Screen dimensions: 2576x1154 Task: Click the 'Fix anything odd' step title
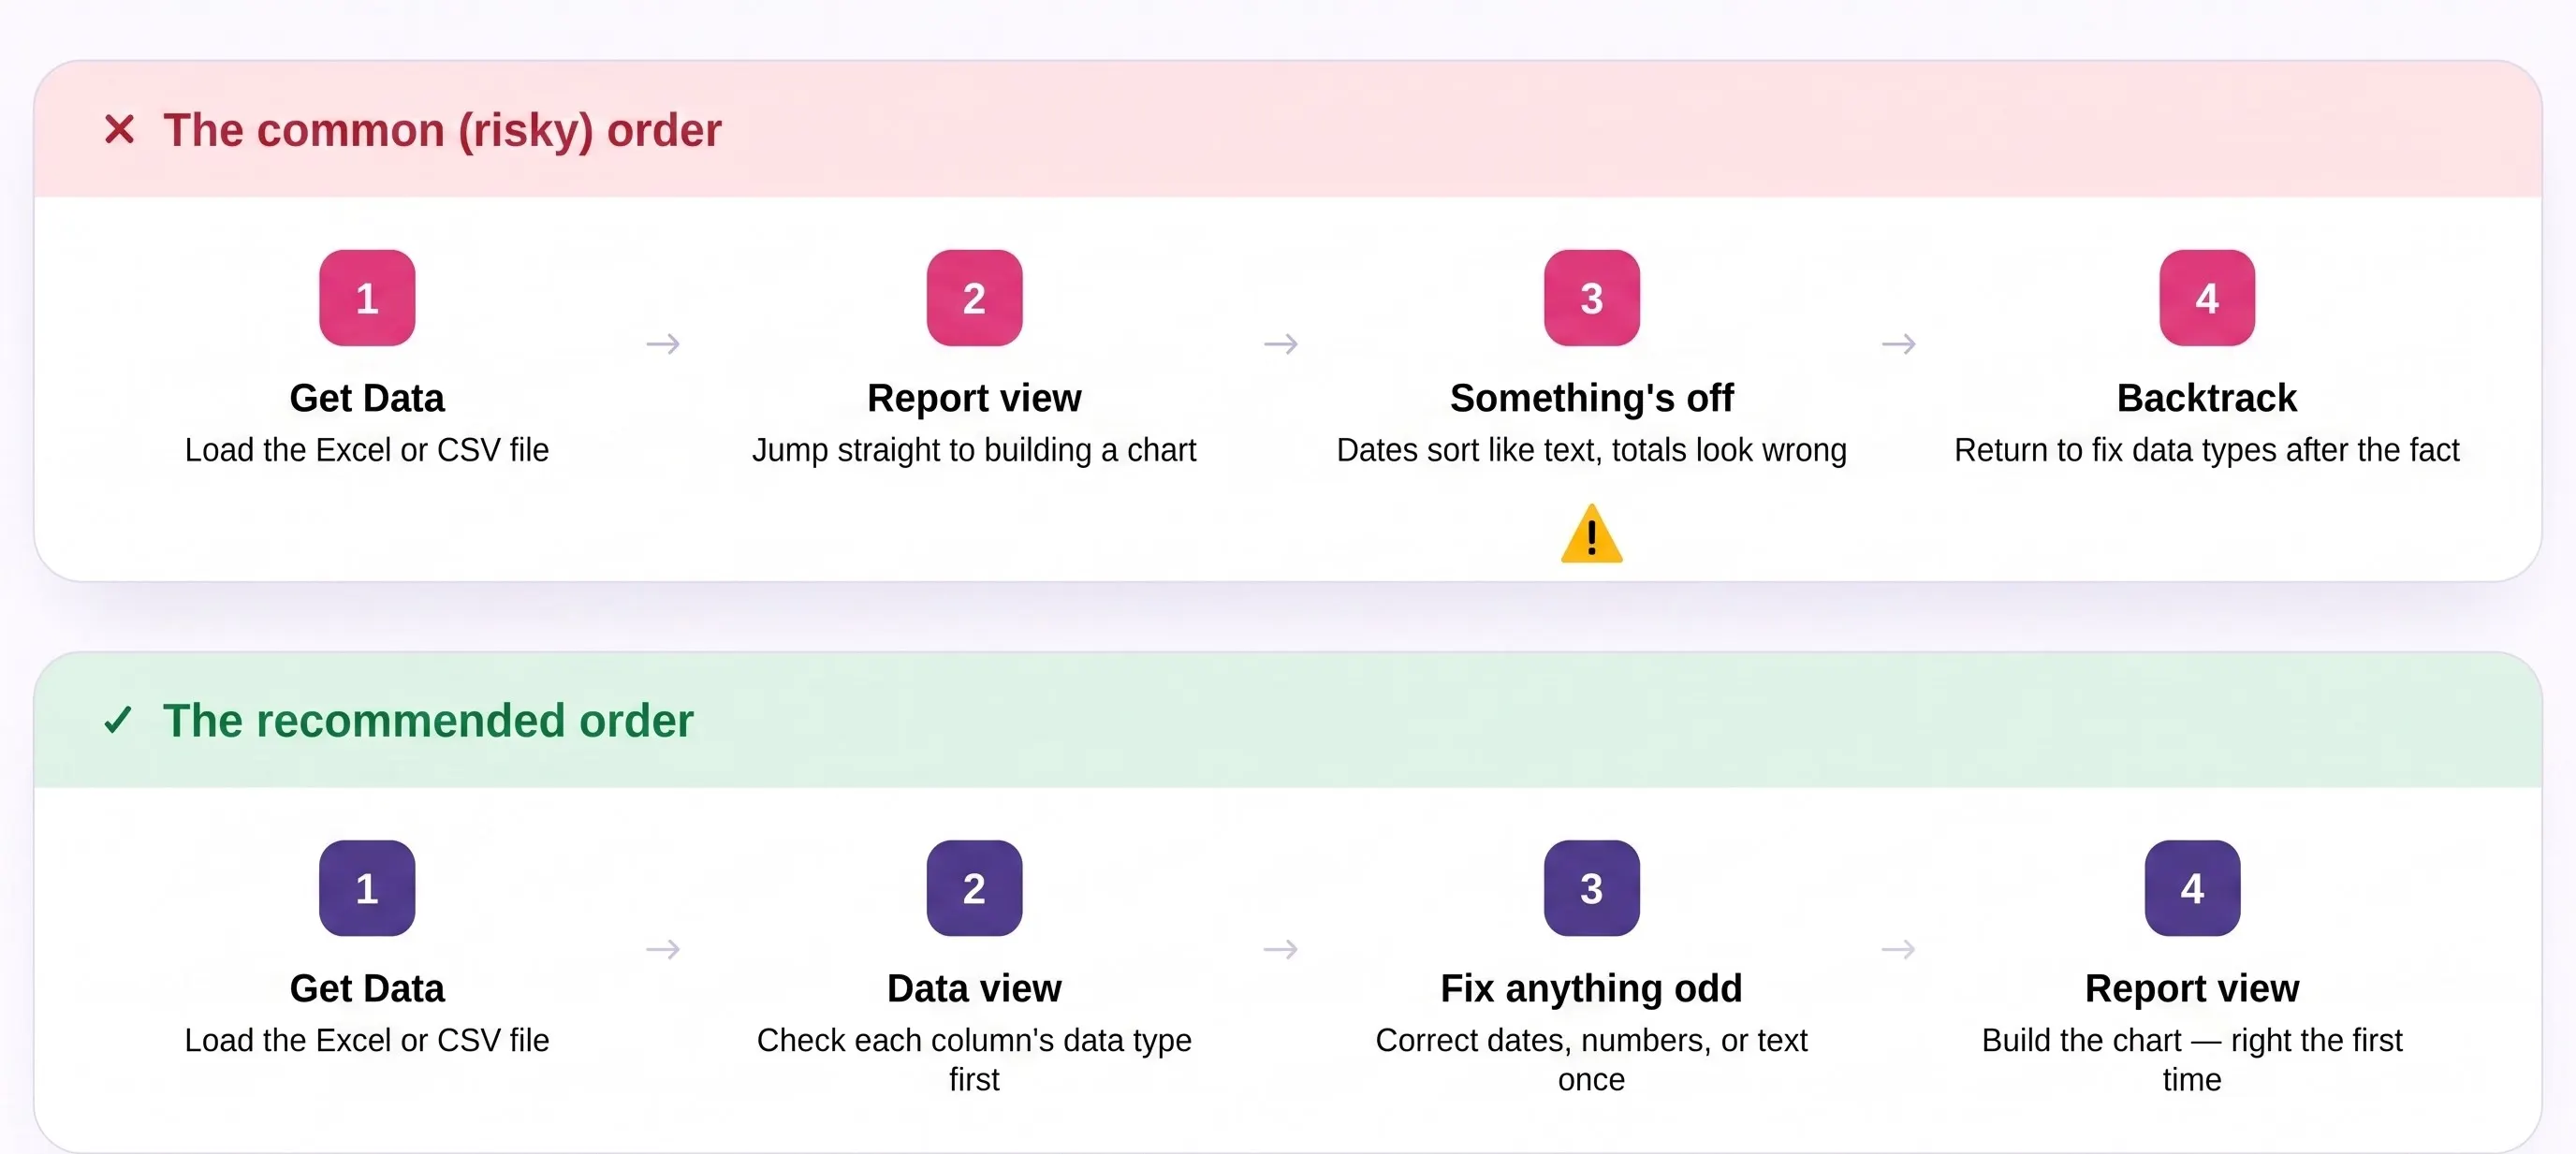1591,988
